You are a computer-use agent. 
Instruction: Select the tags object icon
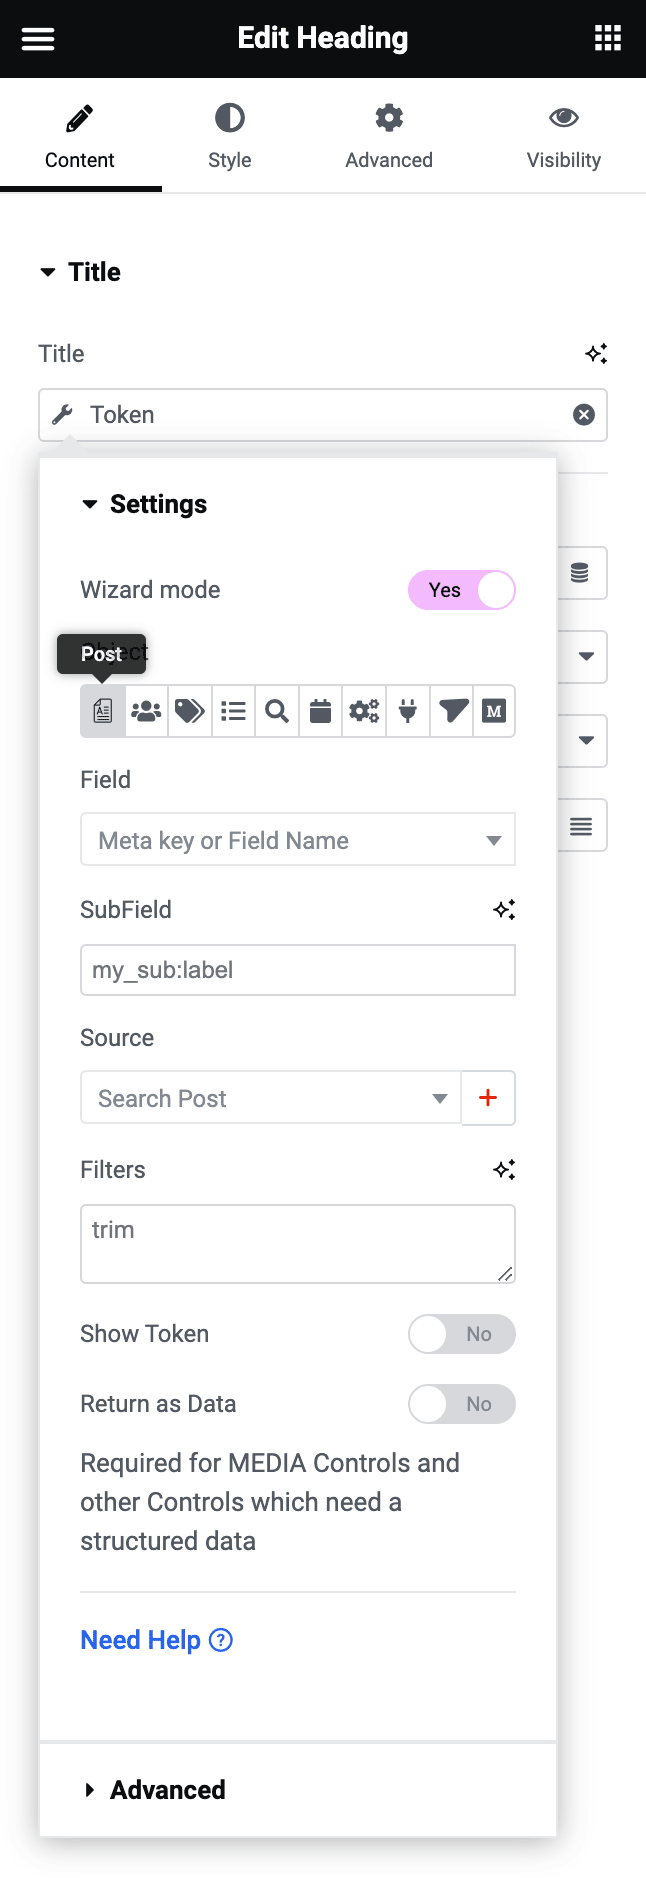point(190,711)
